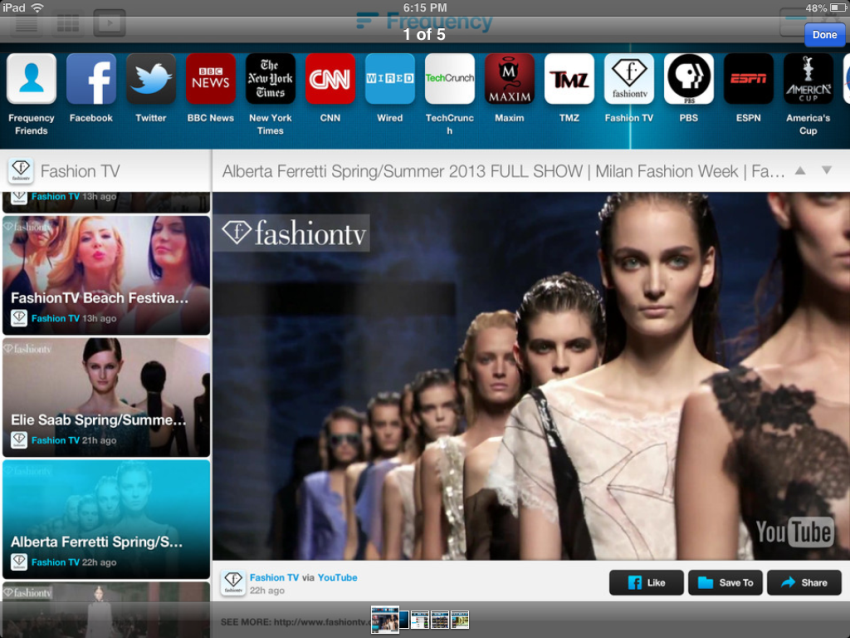850x638 pixels.
Task: Click the YouTube source link
Action: 337,577
